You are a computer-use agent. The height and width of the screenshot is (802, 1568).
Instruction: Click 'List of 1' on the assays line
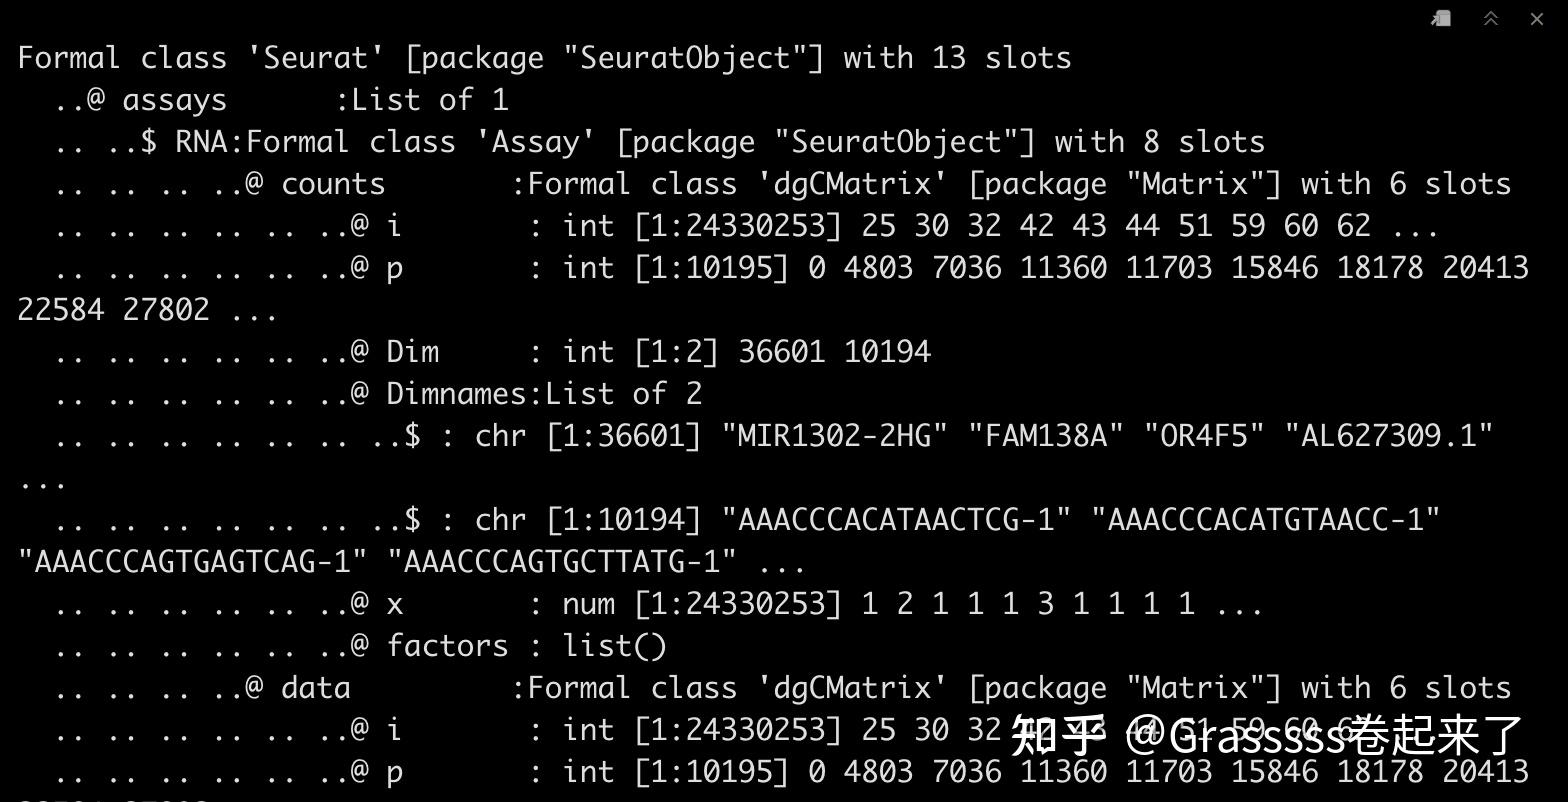click(x=430, y=100)
